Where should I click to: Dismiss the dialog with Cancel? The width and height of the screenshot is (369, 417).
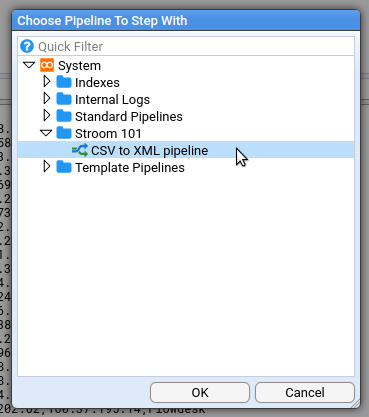305,392
